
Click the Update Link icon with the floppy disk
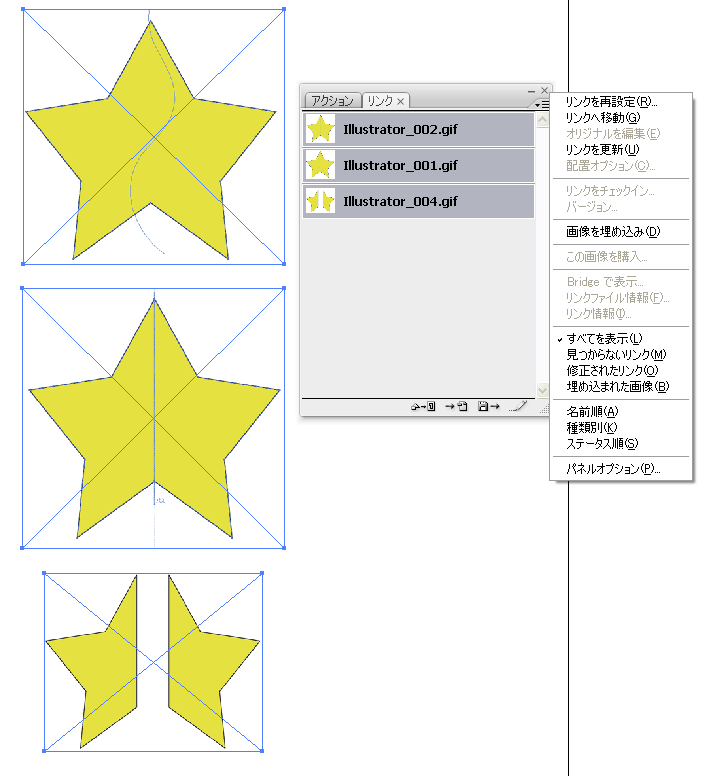[488, 407]
